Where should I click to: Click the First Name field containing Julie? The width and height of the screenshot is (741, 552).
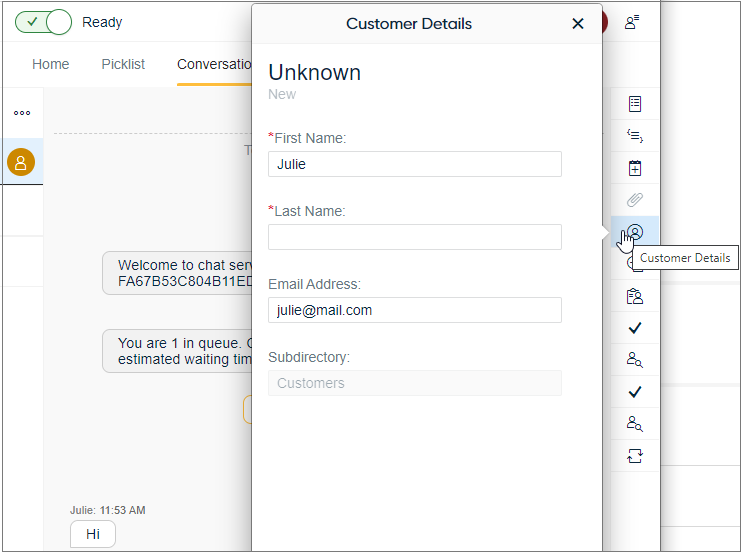tap(414, 164)
